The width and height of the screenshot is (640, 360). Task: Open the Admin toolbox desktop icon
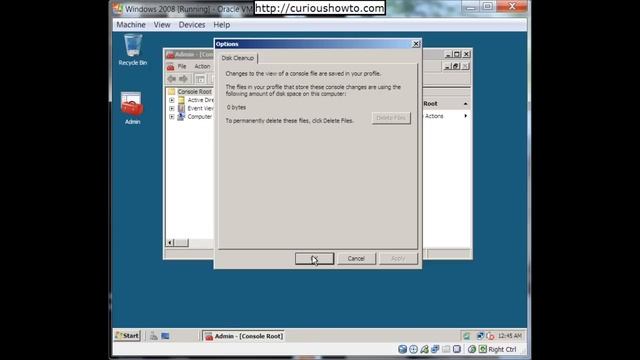pyautogui.click(x=132, y=108)
